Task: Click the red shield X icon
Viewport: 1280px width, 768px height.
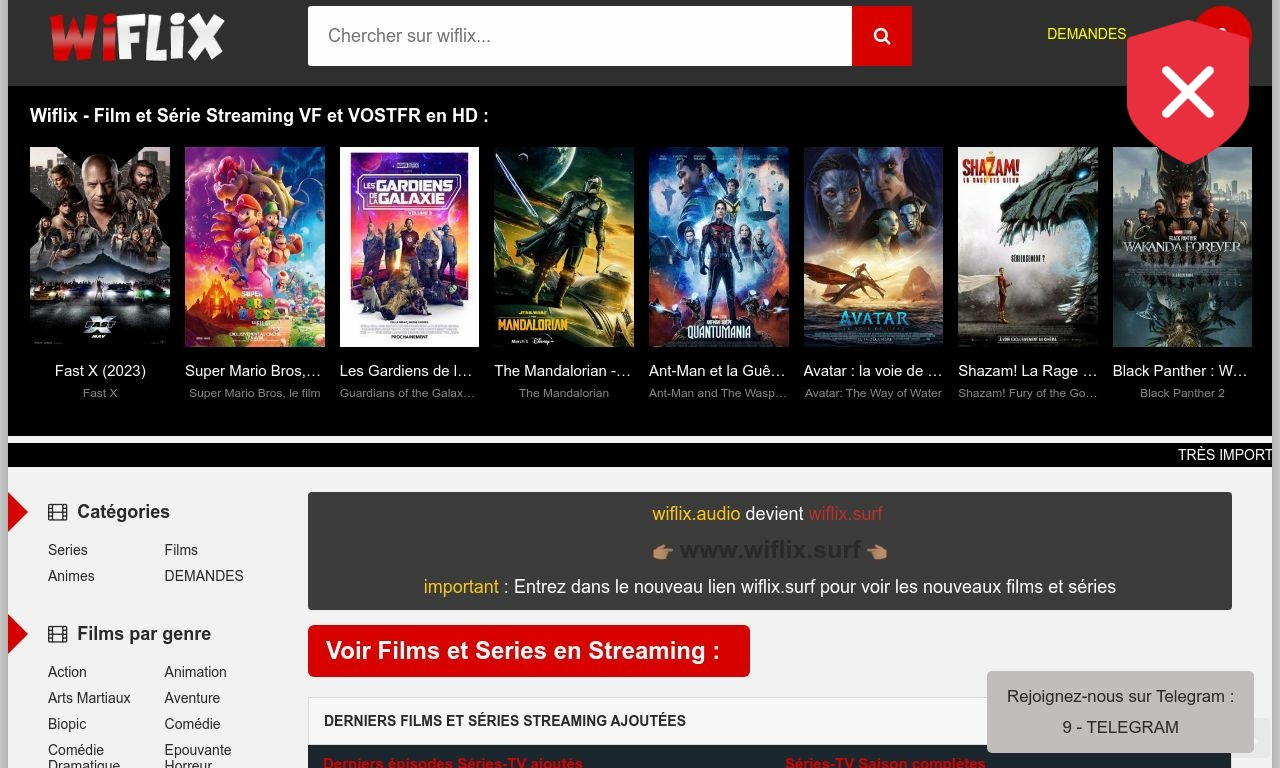Action: (x=1187, y=93)
